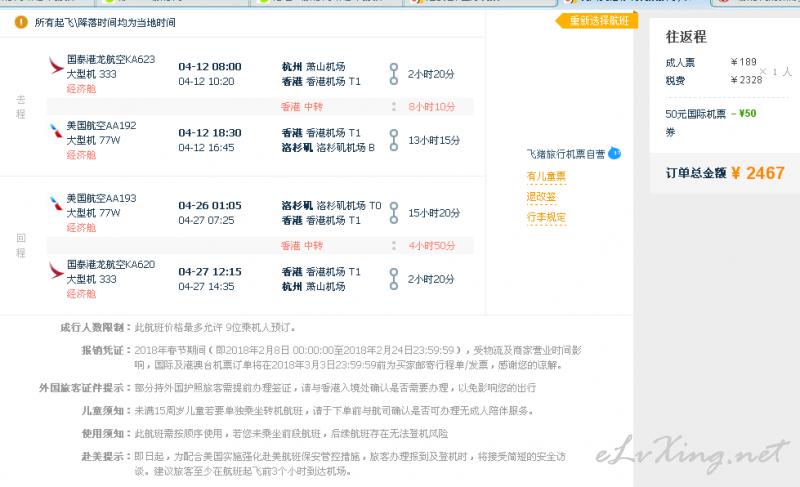Screen dimensions: 800x487
Task: Click the order total ¥2467
Action: point(758,173)
